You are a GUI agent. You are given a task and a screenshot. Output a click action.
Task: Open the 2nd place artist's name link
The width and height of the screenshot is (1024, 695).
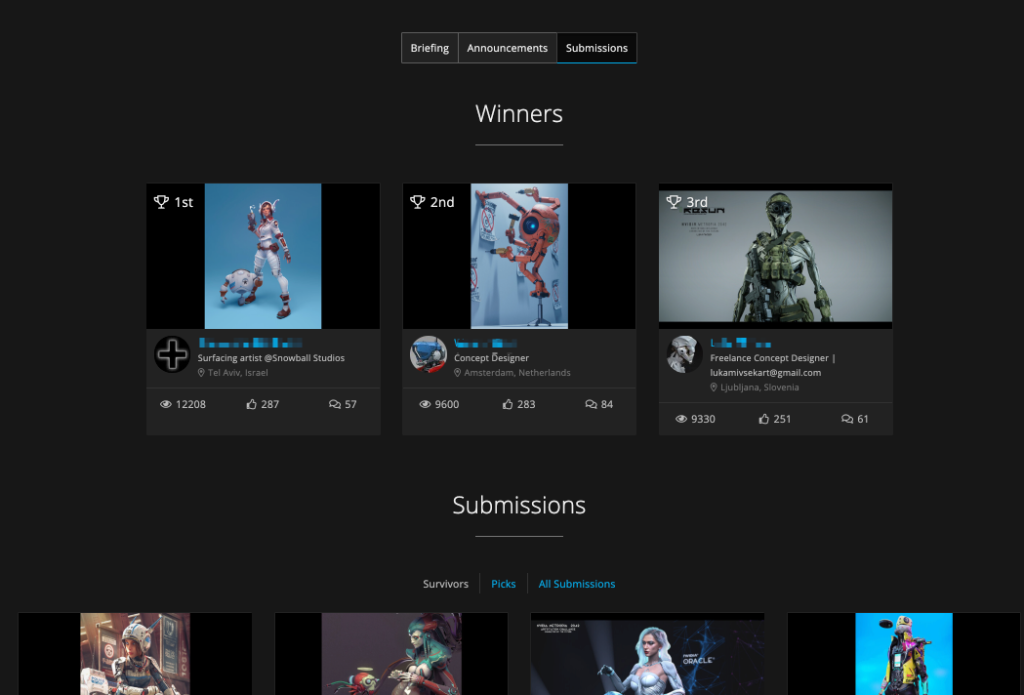coord(485,343)
